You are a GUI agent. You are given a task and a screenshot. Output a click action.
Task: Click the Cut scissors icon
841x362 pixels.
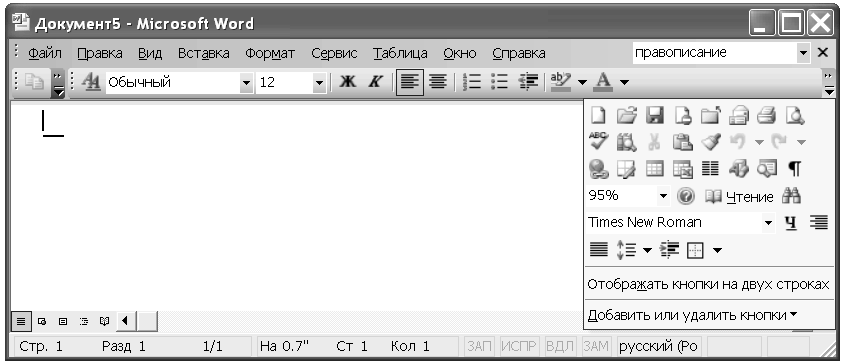pyautogui.click(x=654, y=142)
